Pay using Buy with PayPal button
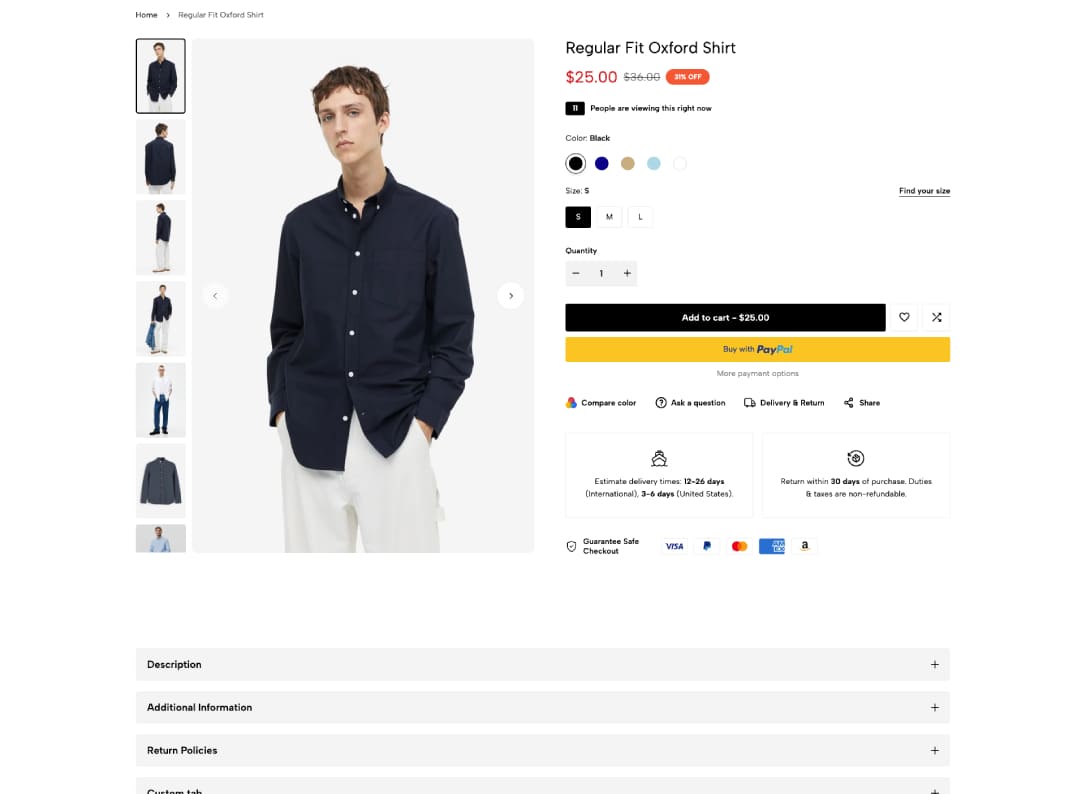Screen dimensions: 1086x794 pyautogui.click(x=757, y=349)
